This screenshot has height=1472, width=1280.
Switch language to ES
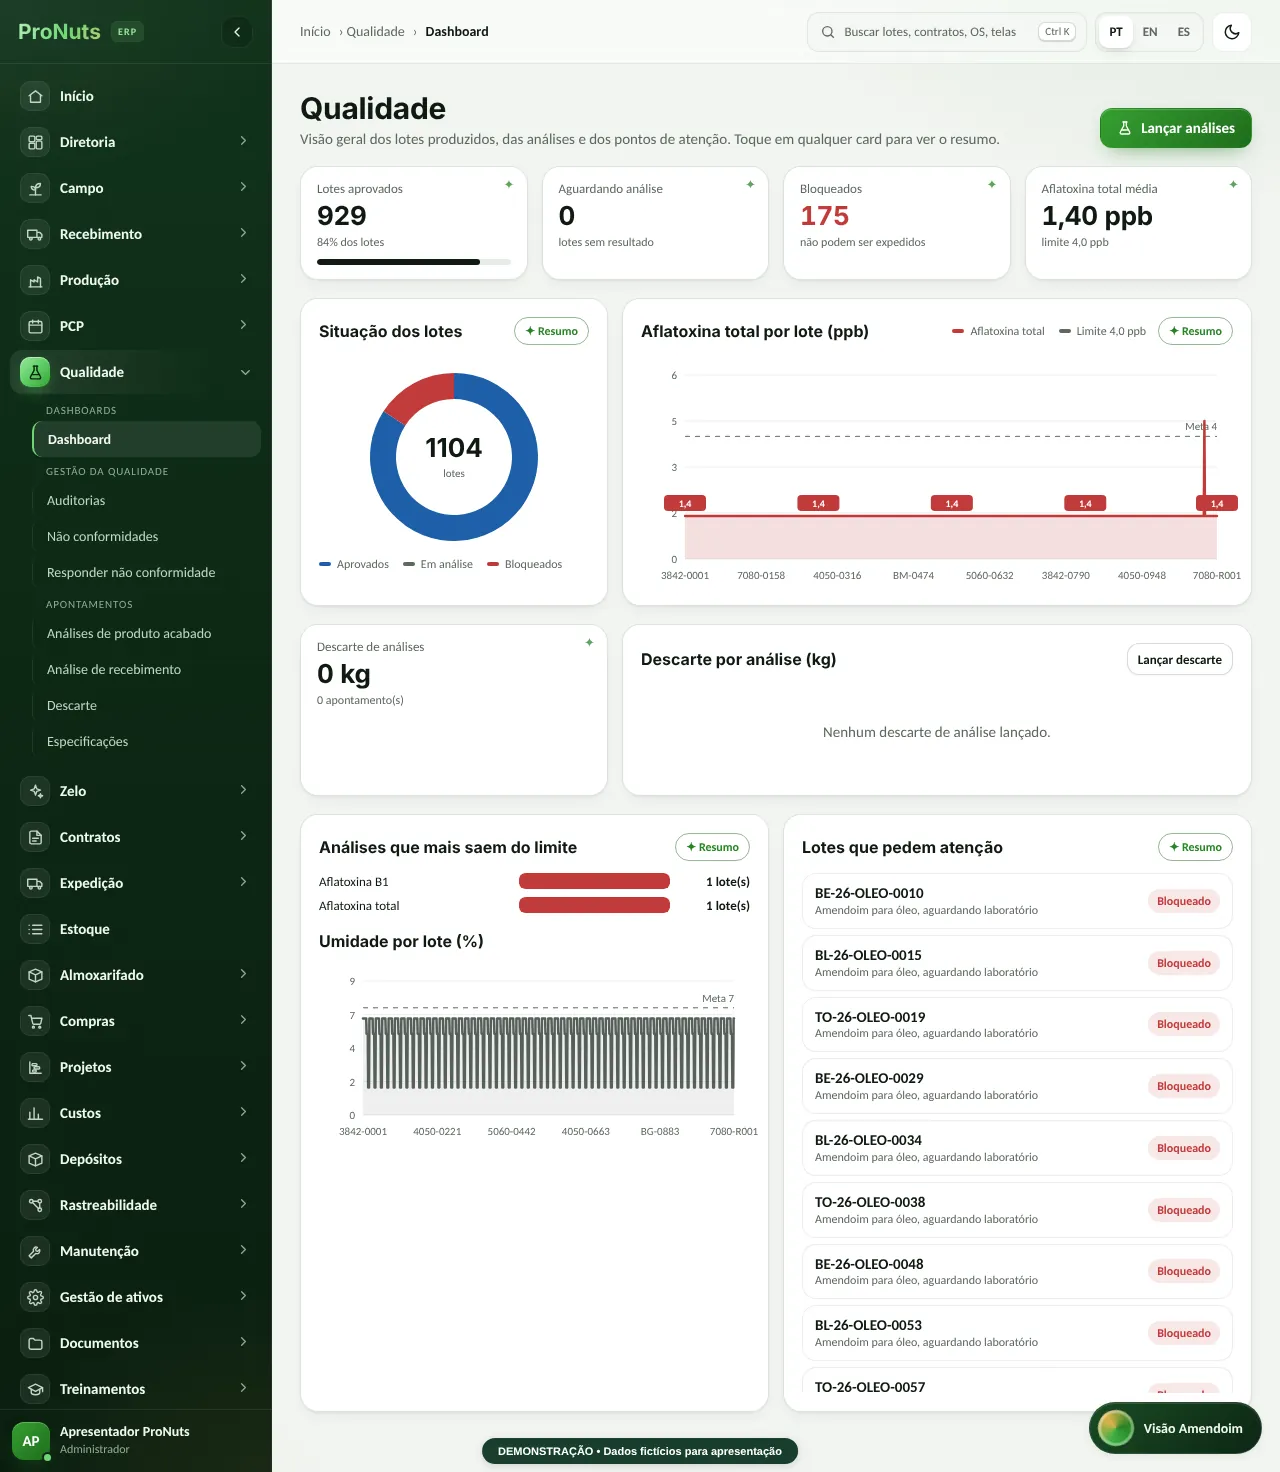[1184, 32]
